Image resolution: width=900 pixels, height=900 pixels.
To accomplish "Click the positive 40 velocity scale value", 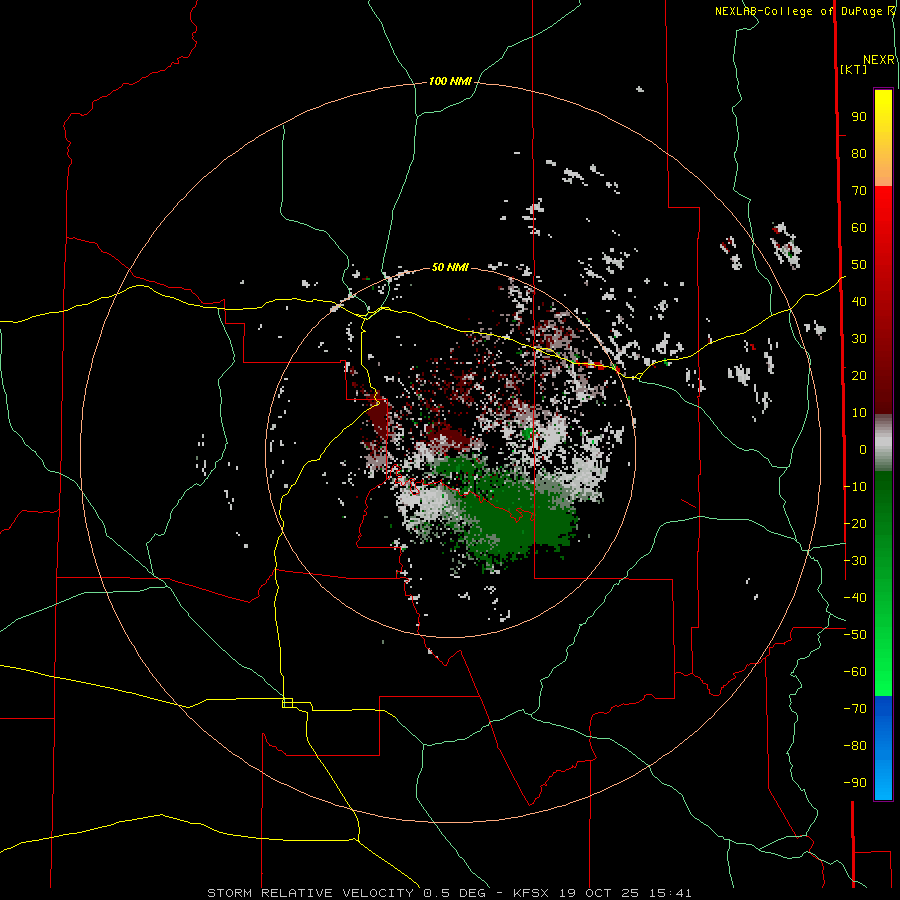I will point(859,302).
